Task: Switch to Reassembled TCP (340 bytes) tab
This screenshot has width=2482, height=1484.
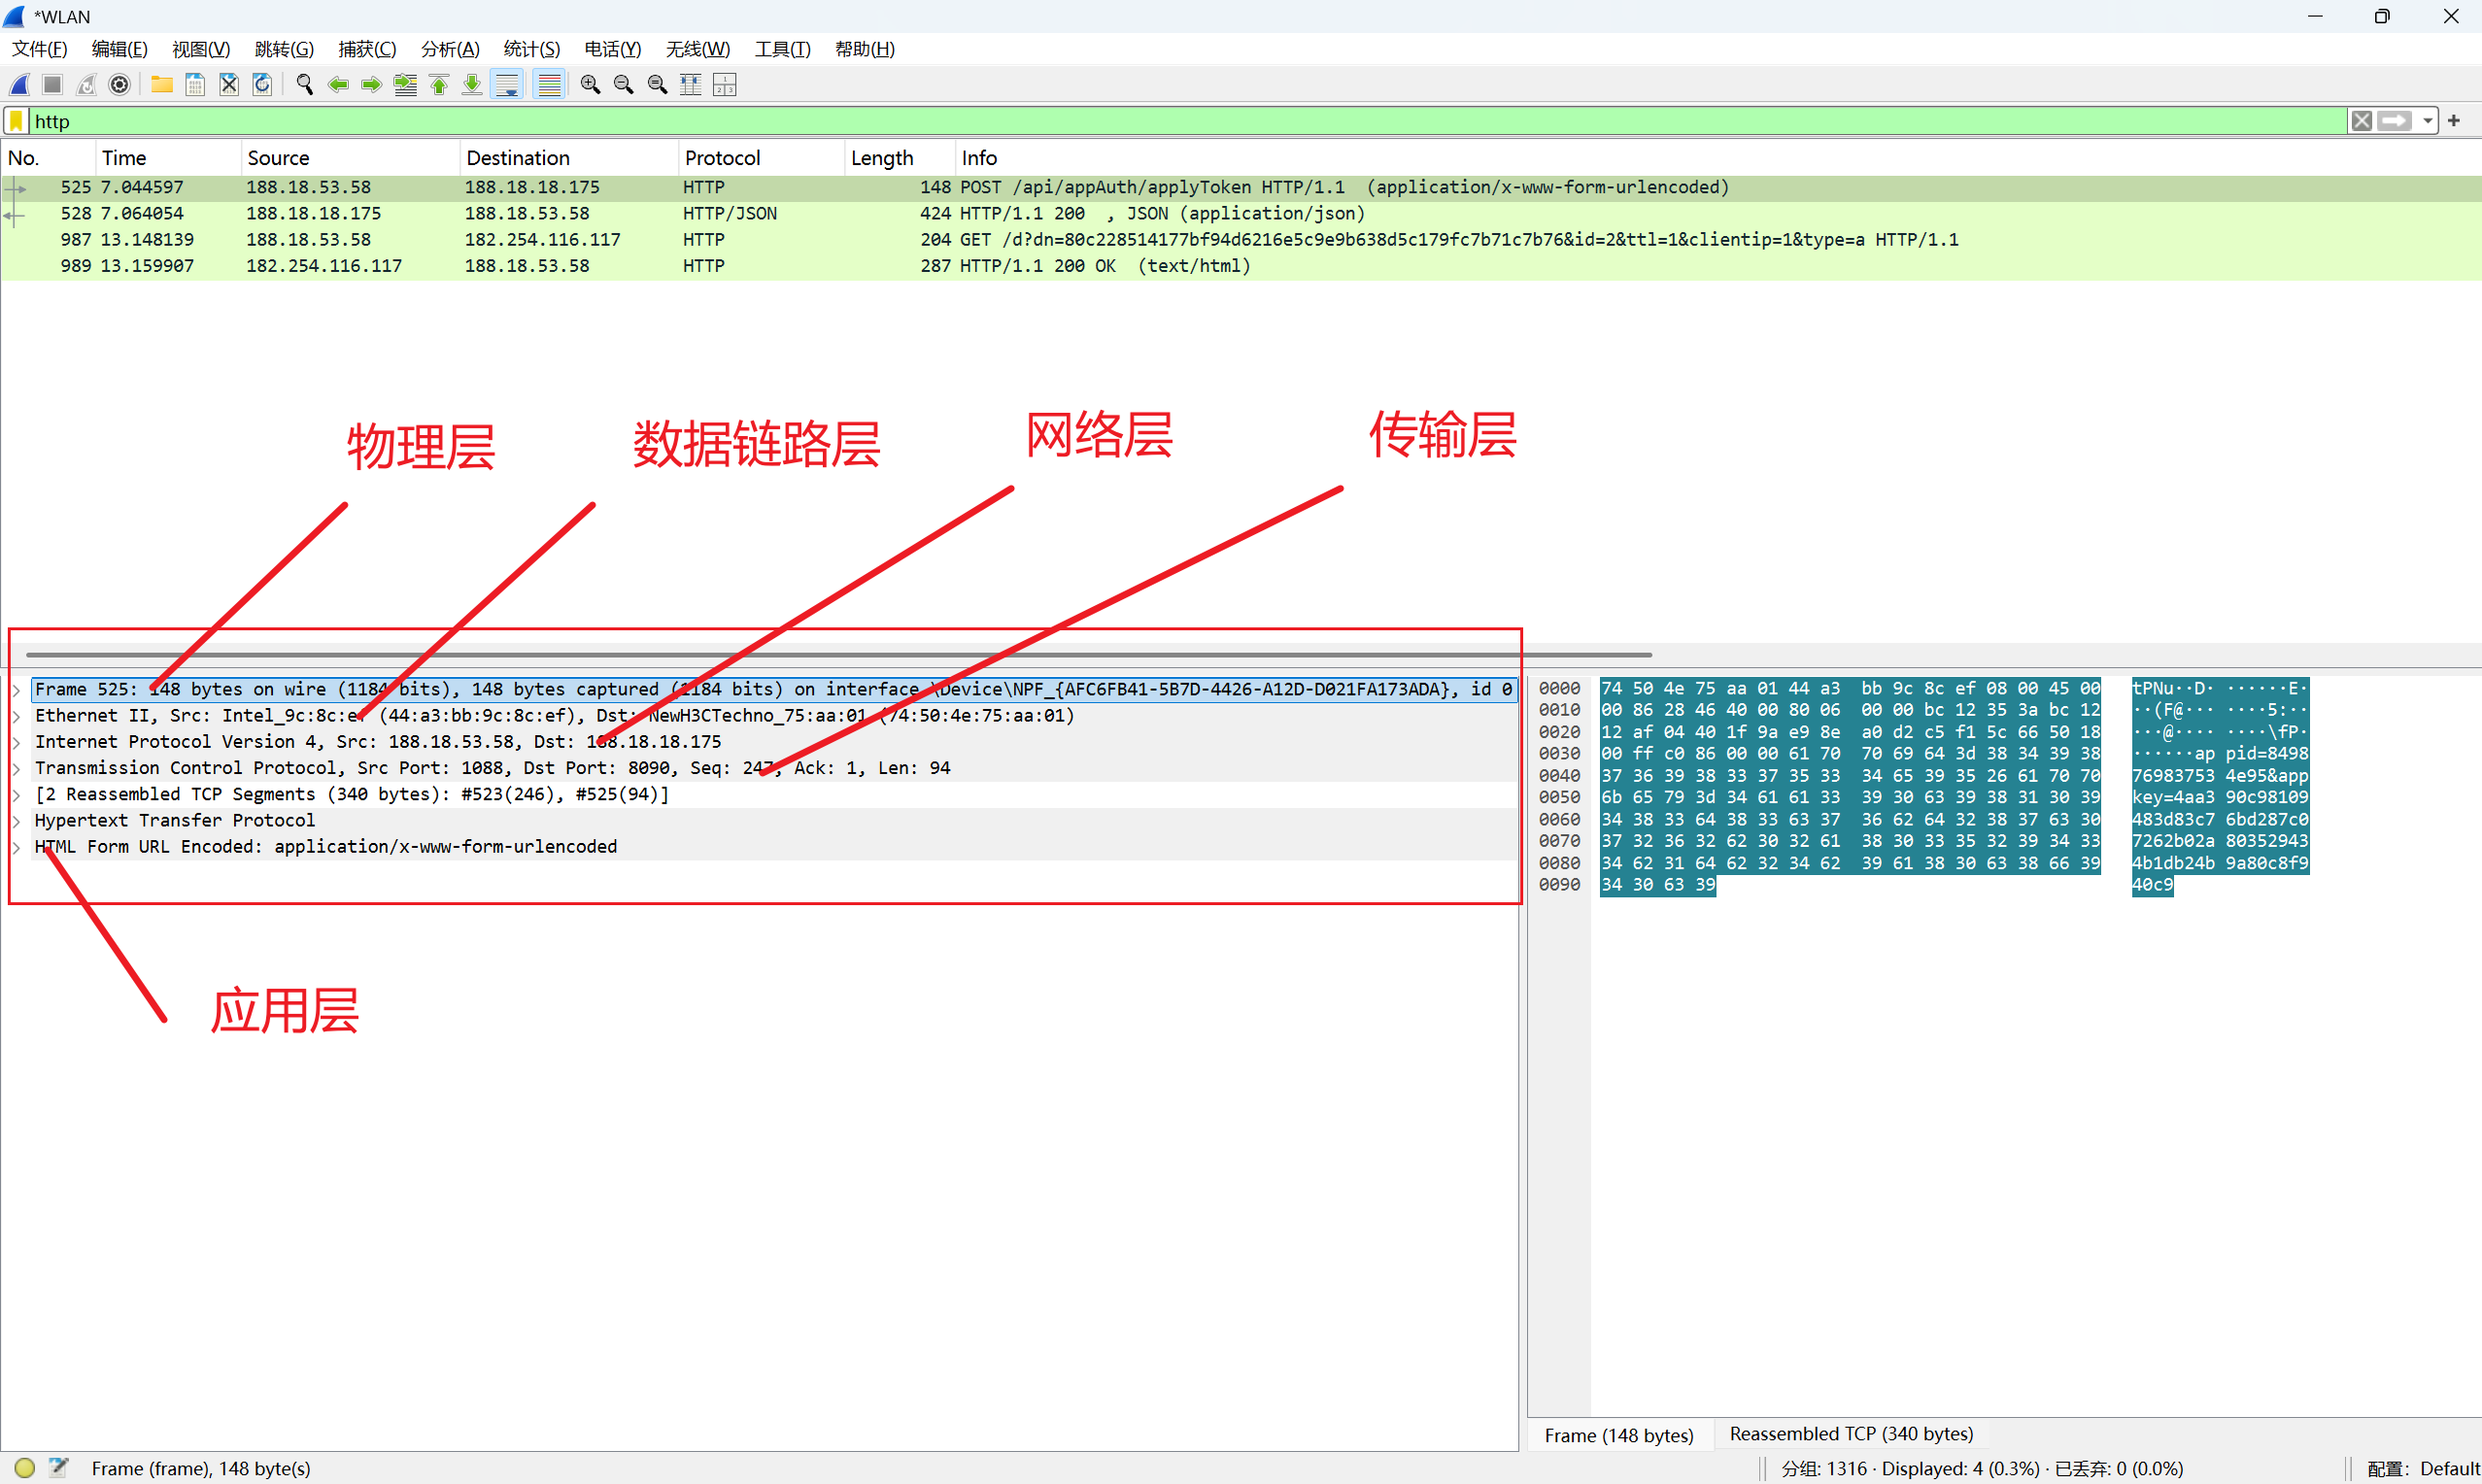Action: 1851,1434
